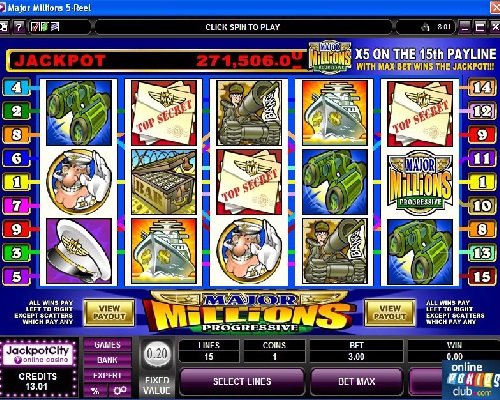Open left View Payout button
The image size is (500, 400).
(x=109, y=312)
